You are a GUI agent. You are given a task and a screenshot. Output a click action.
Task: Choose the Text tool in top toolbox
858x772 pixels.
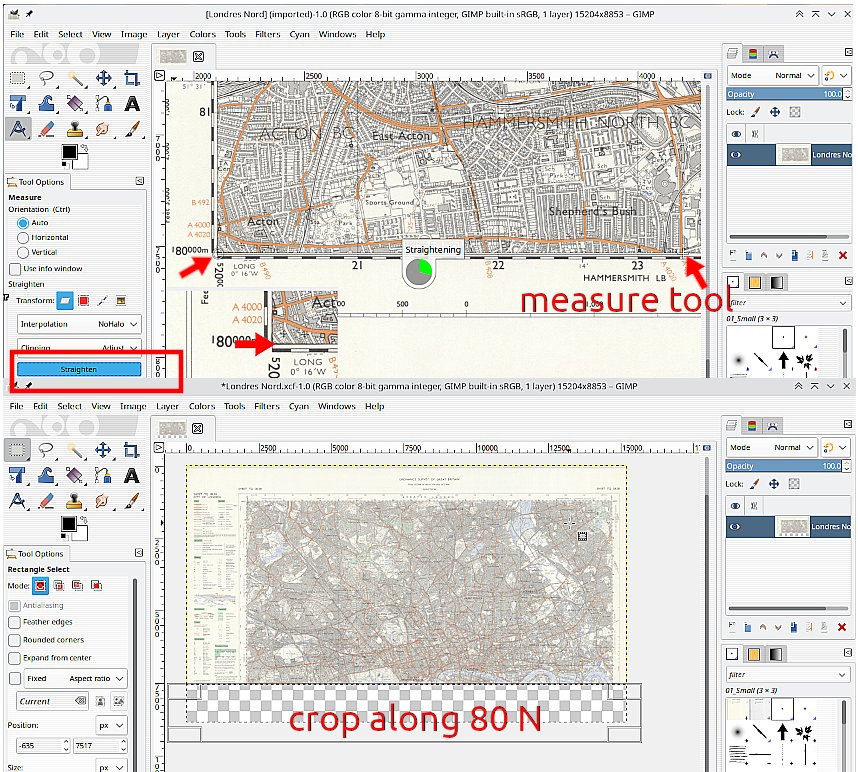pos(131,103)
